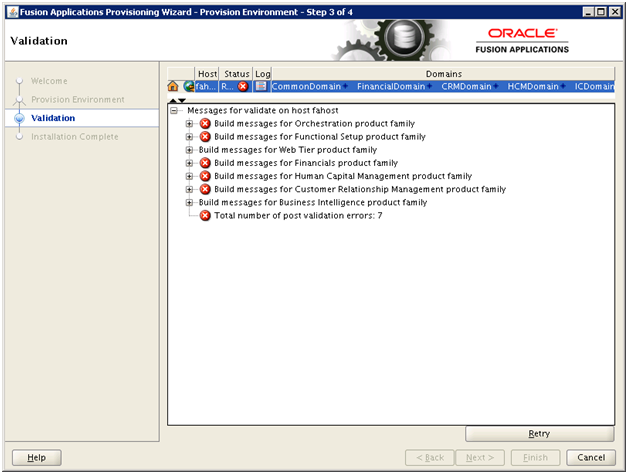Click the Host column header
Viewport: 628px width, 474px height.
[x=207, y=74]
